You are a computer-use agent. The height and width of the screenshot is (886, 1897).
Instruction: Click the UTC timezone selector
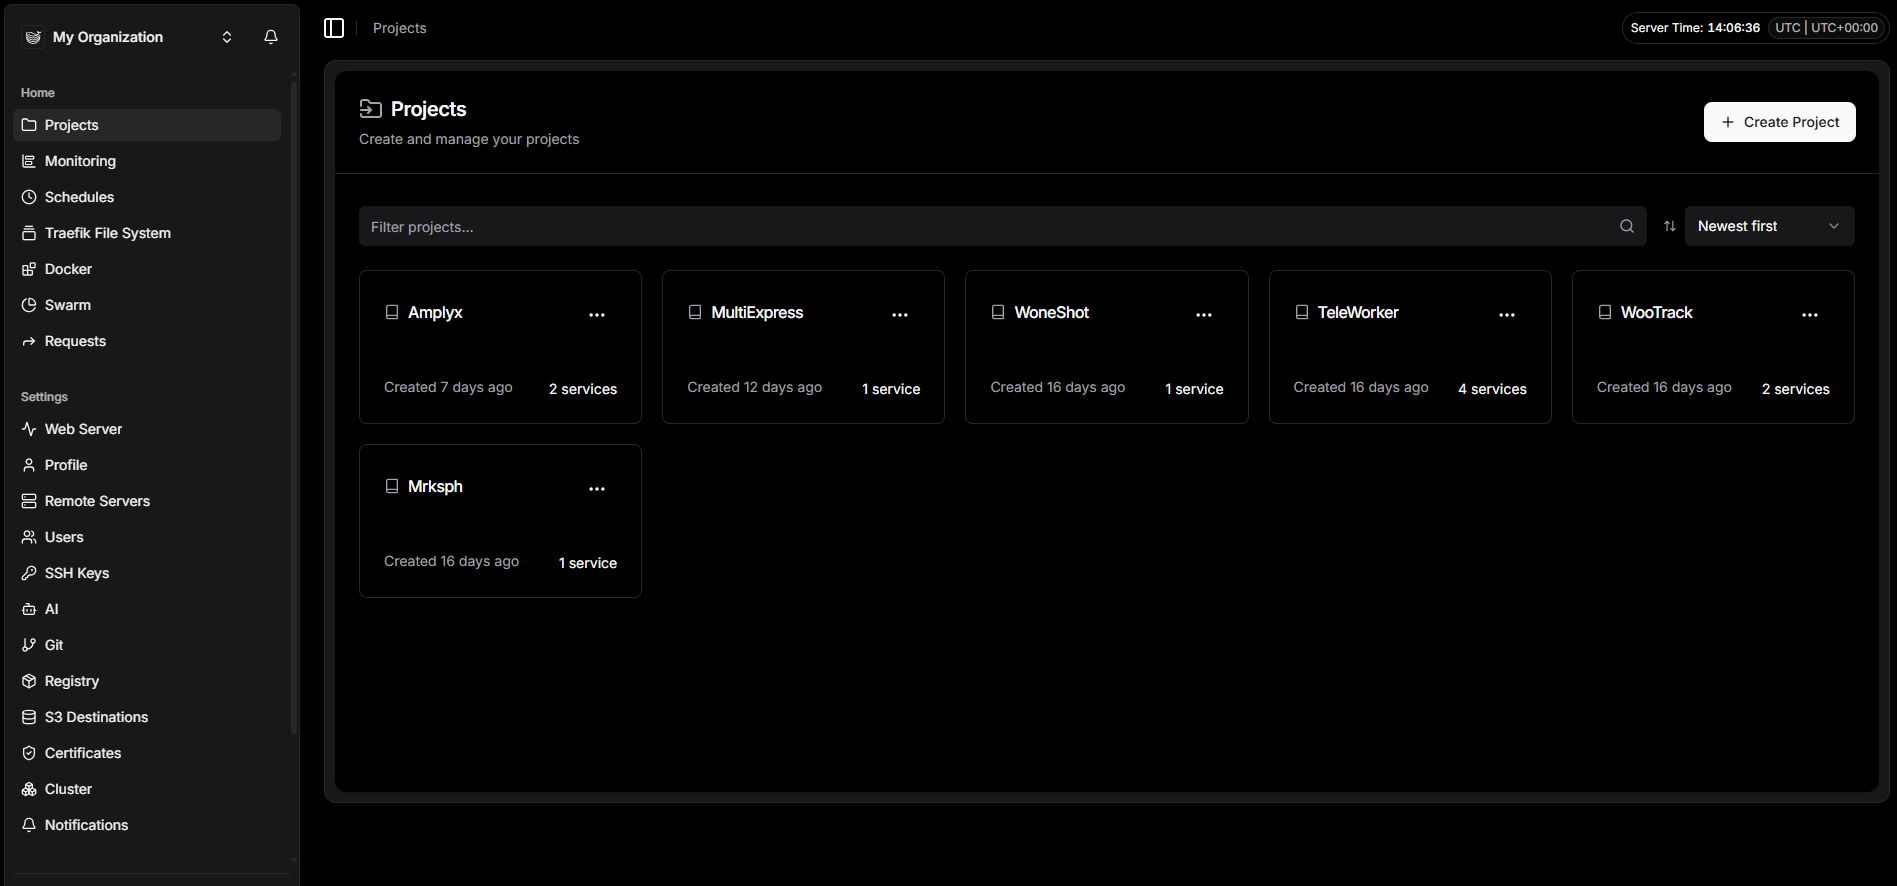(x=1826, y=28)
